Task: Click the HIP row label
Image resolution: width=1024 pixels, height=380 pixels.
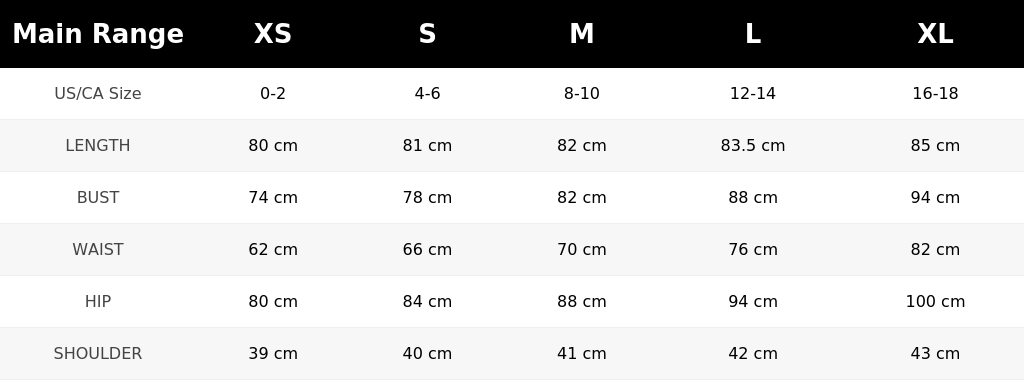Action: click(98, 301)
